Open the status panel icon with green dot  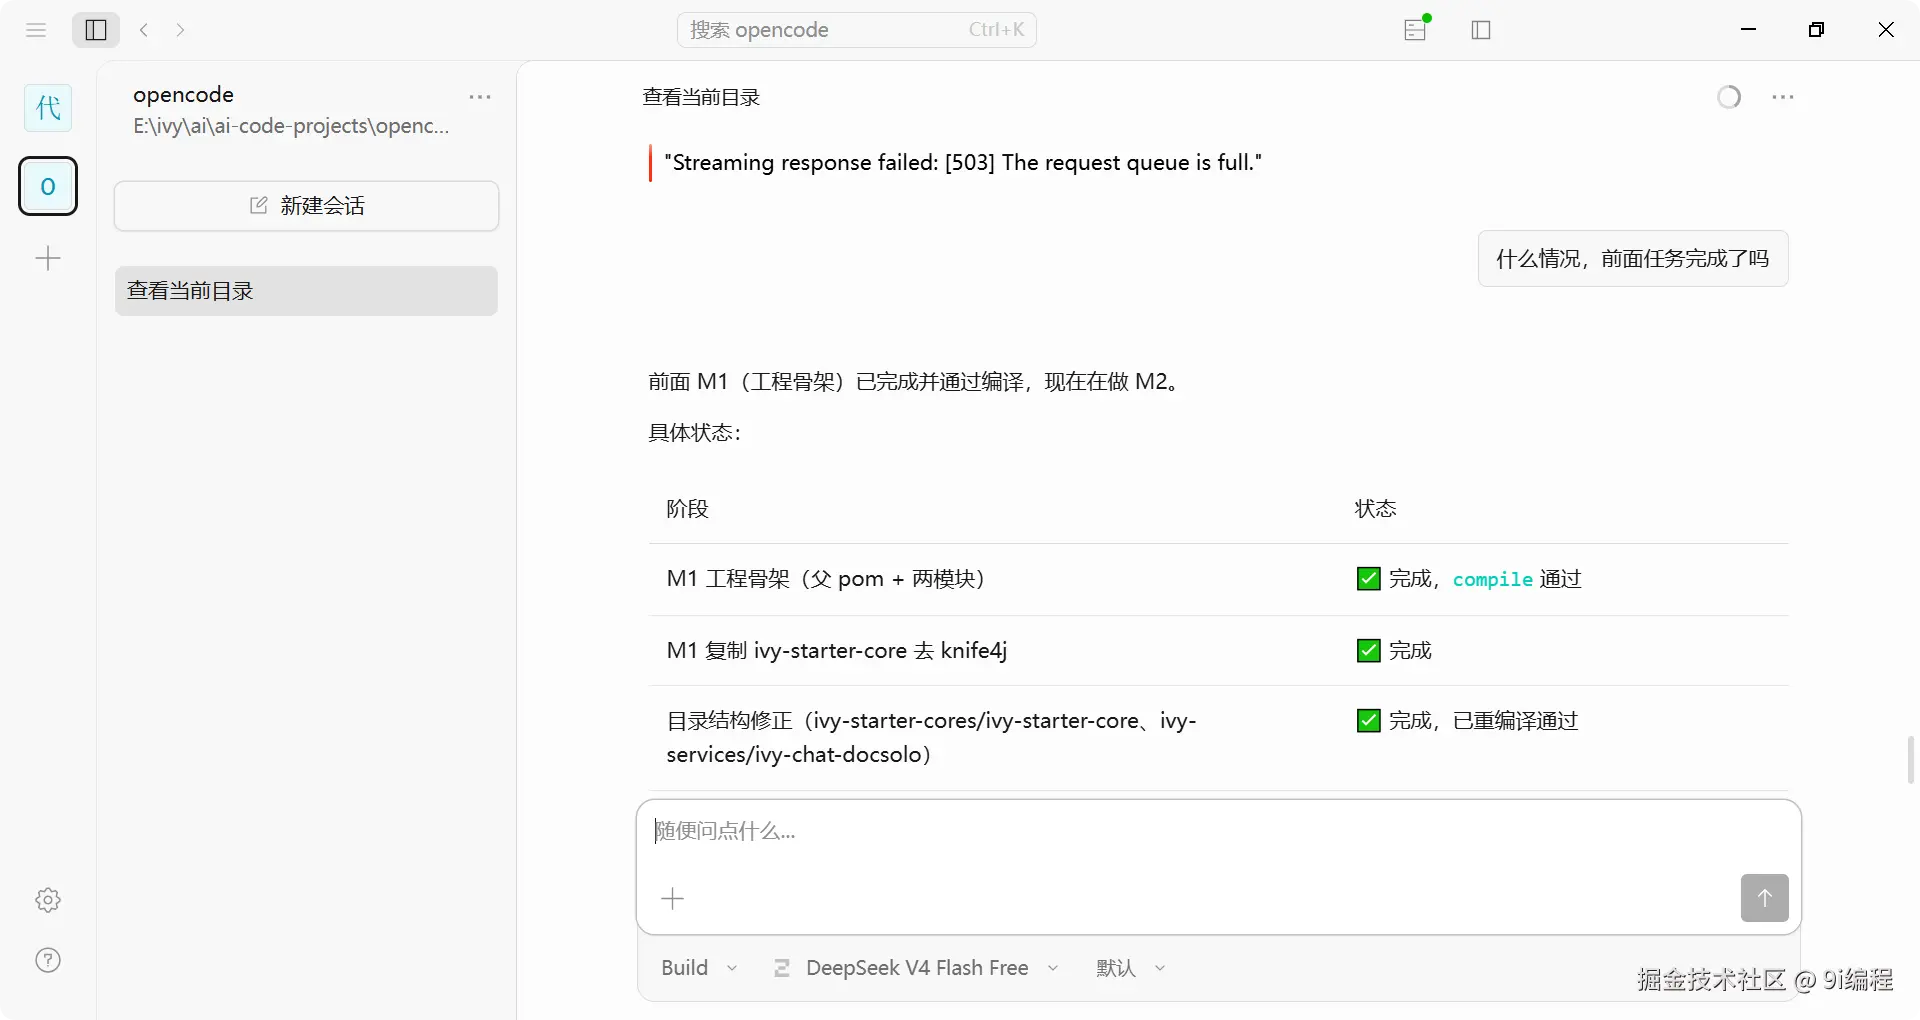click(x=1416, y=29)
